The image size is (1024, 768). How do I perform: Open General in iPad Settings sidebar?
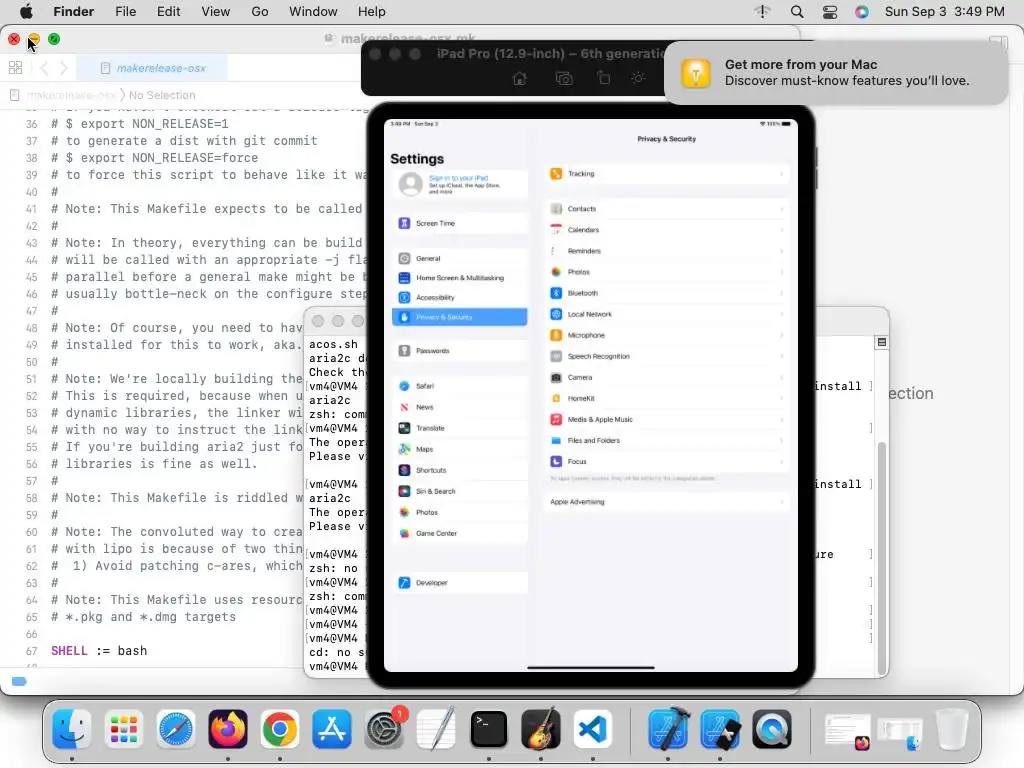pyautogui.click(x=460, y=259)
